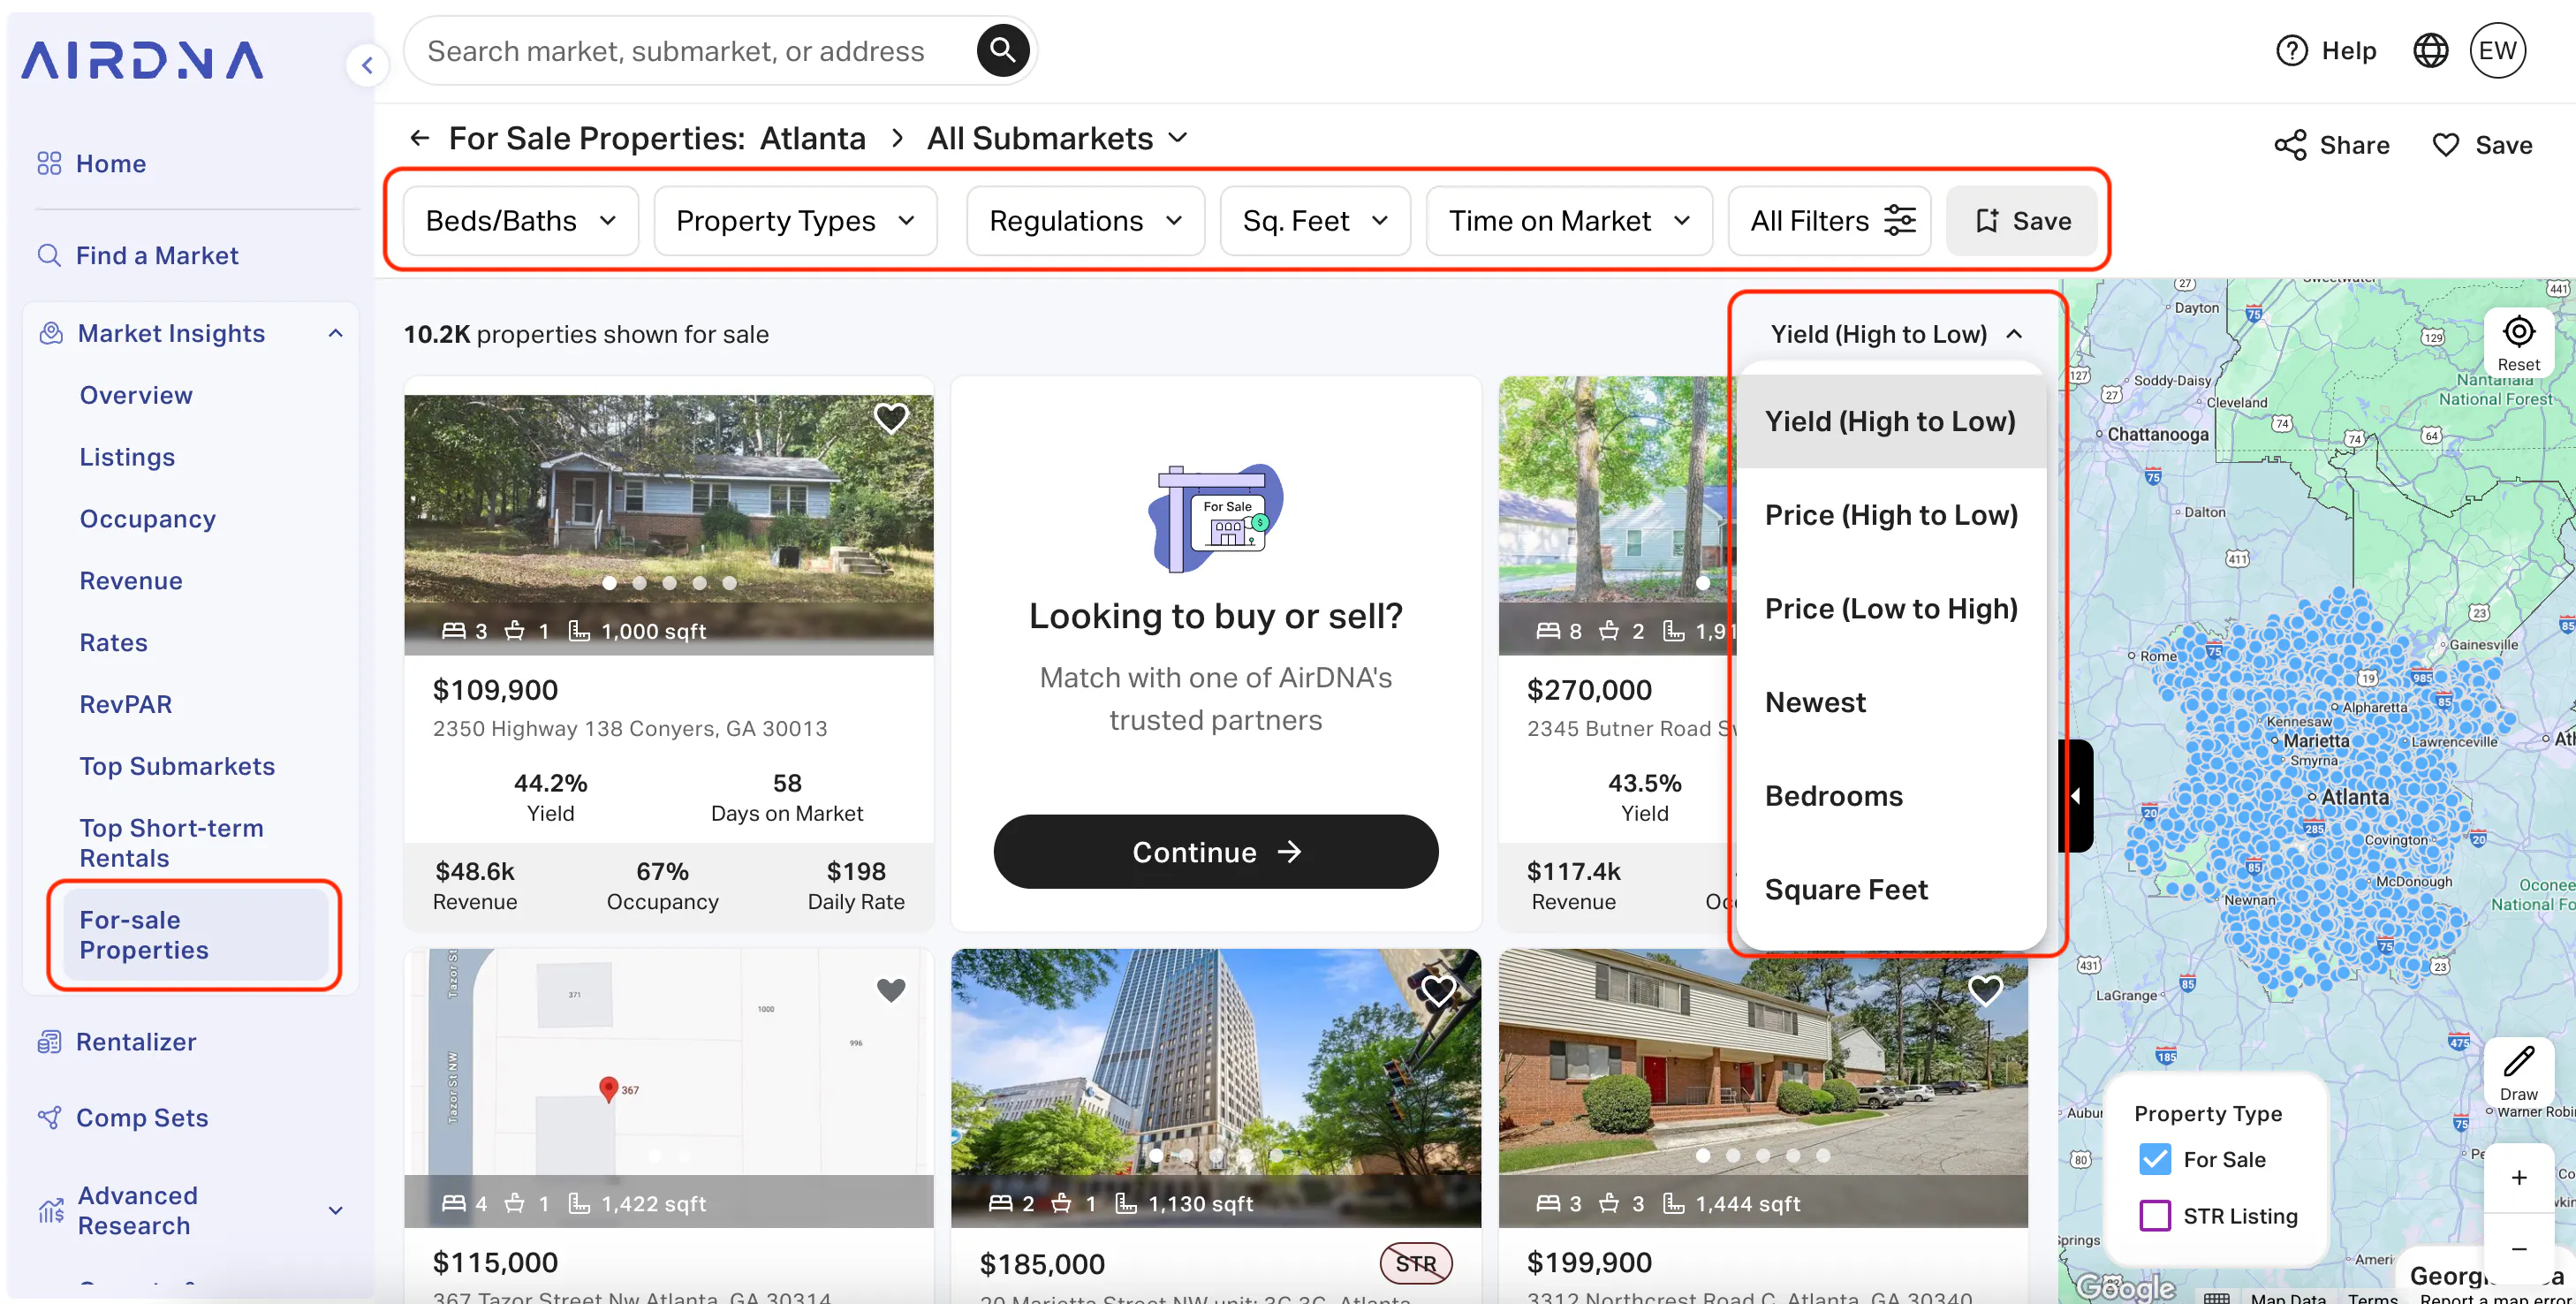Viewport: 2576px width, 1304px height.
Task: Open the globe language selector
Action: coord(2430,50)
